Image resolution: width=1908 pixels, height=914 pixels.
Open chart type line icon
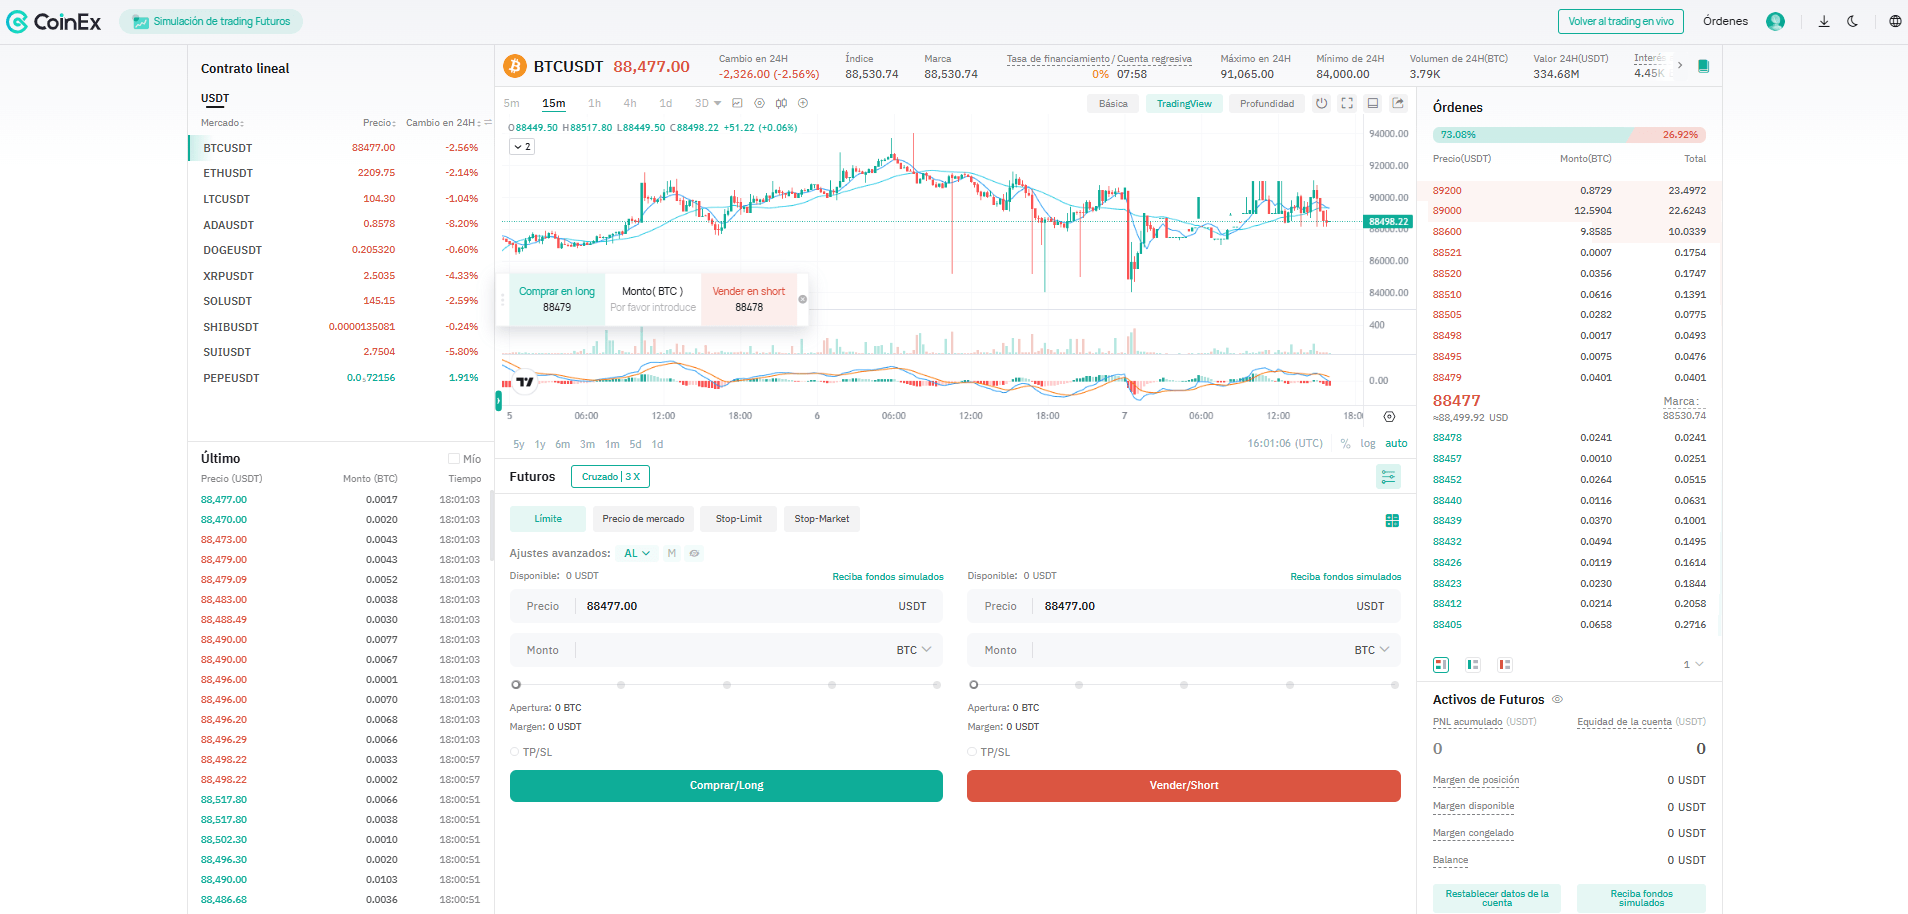click(738, 103)
